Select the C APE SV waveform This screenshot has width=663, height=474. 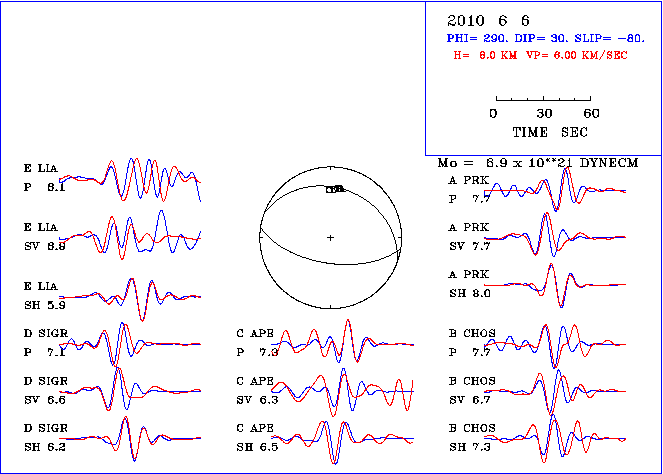[x=342, y=392]
